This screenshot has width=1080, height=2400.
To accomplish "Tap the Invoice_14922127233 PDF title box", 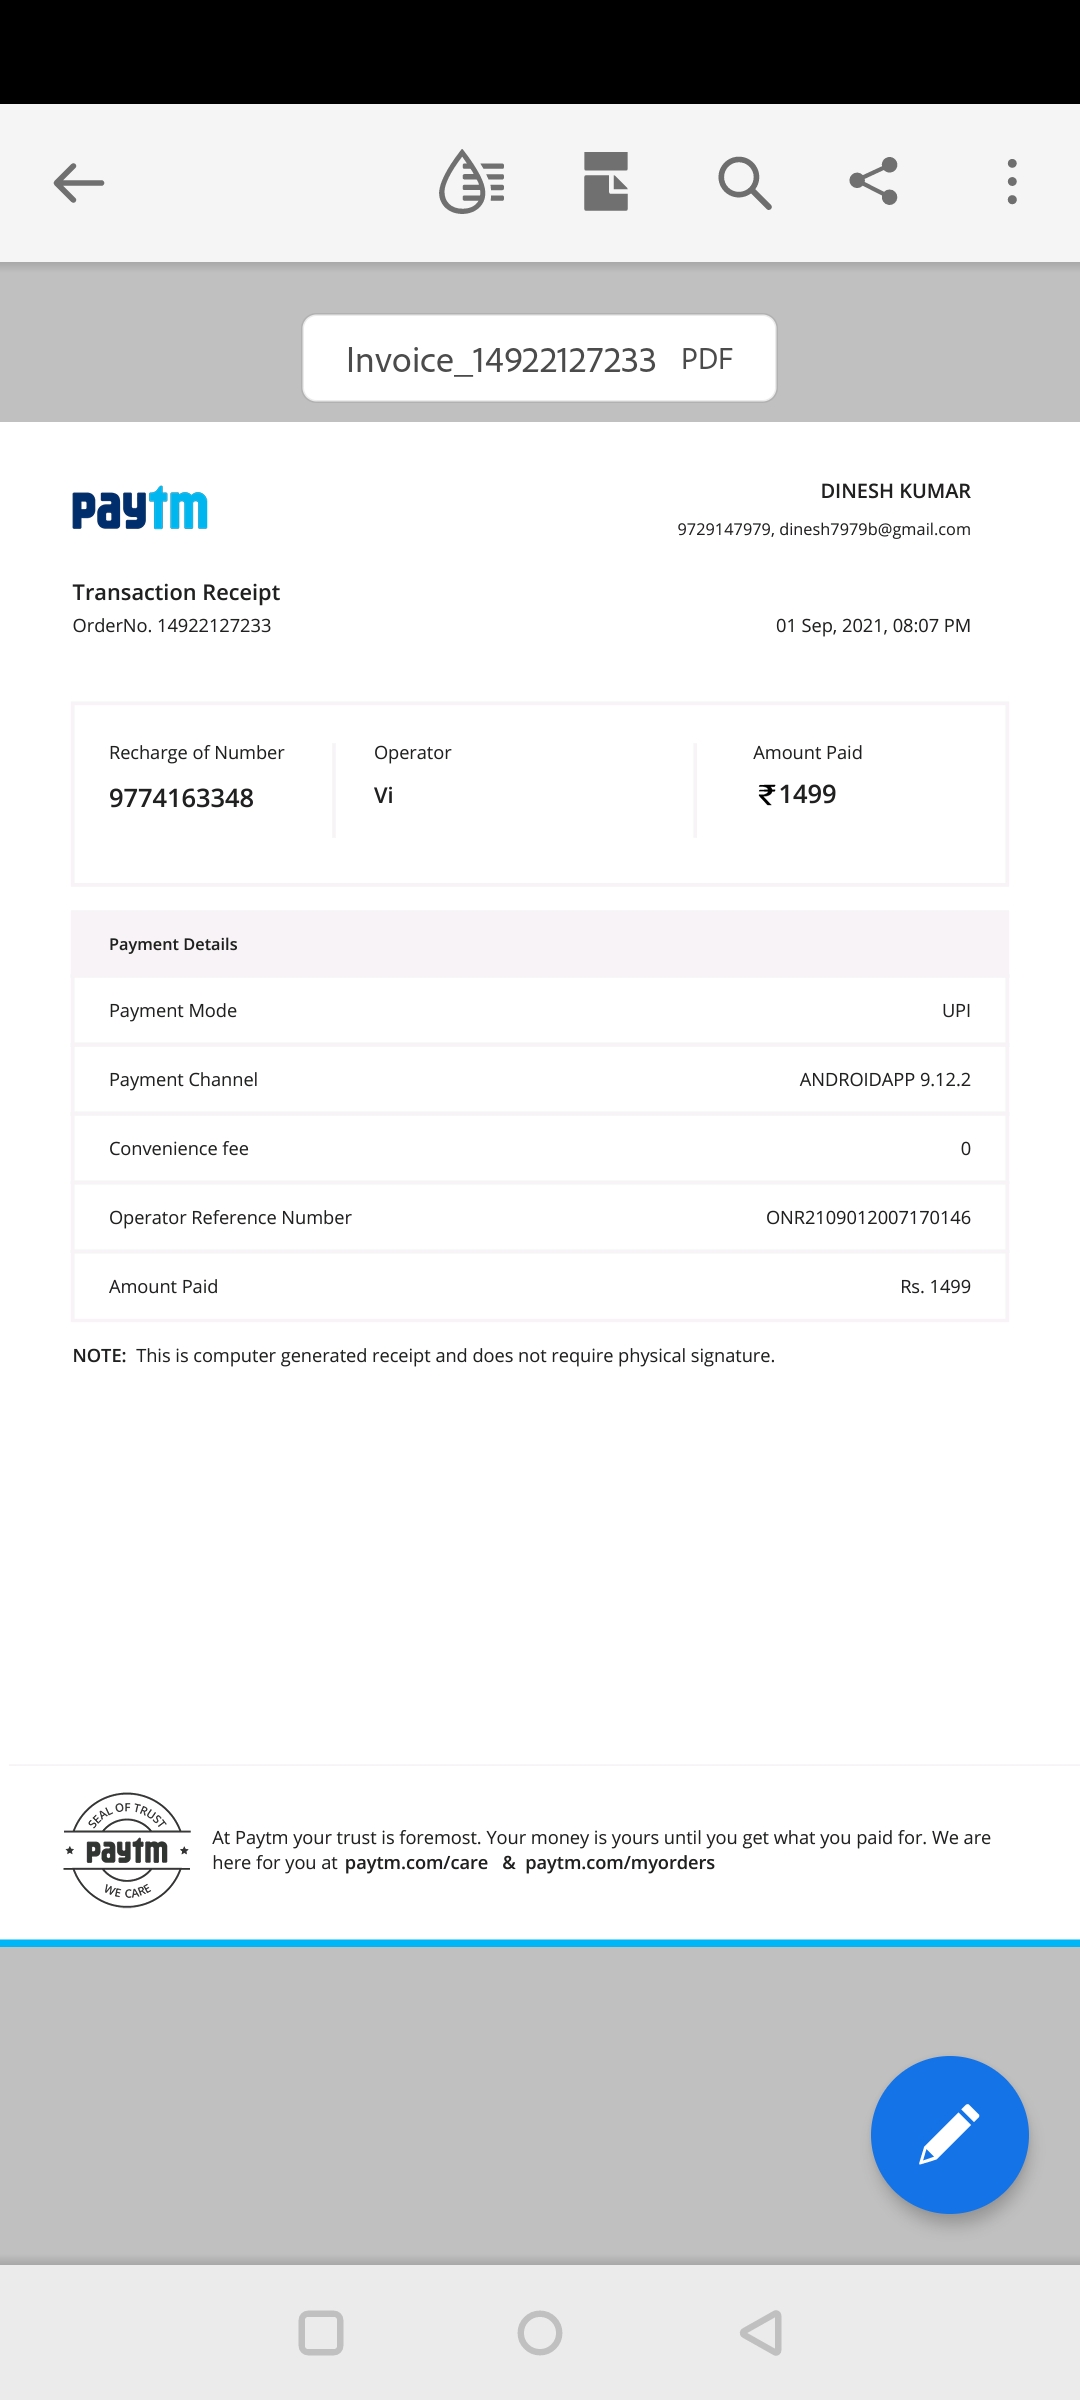I will [539, 359].
